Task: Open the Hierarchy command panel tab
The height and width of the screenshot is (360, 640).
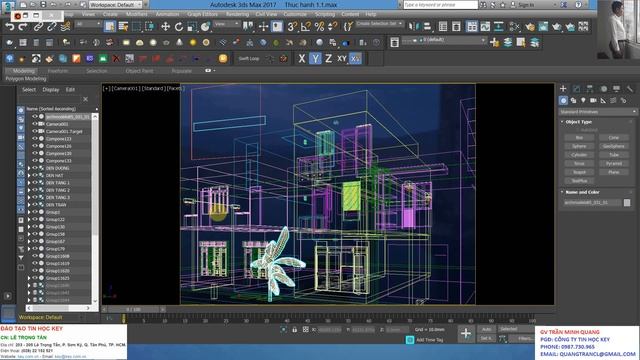Action: point(590,89)
